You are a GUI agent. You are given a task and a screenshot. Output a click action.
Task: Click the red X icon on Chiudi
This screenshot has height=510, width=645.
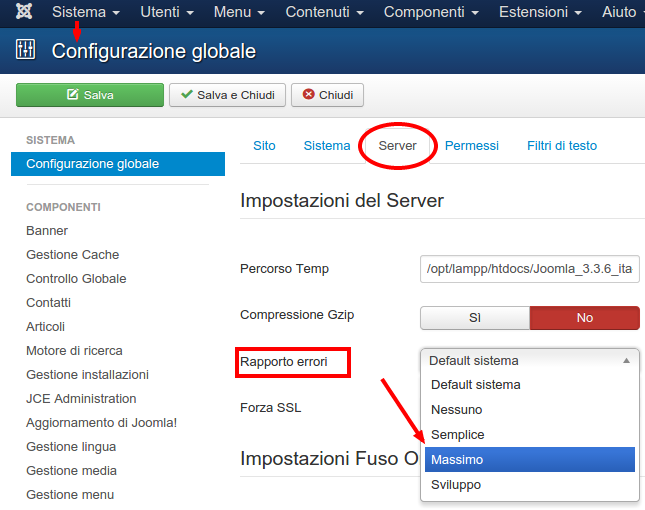coord(308,95)
